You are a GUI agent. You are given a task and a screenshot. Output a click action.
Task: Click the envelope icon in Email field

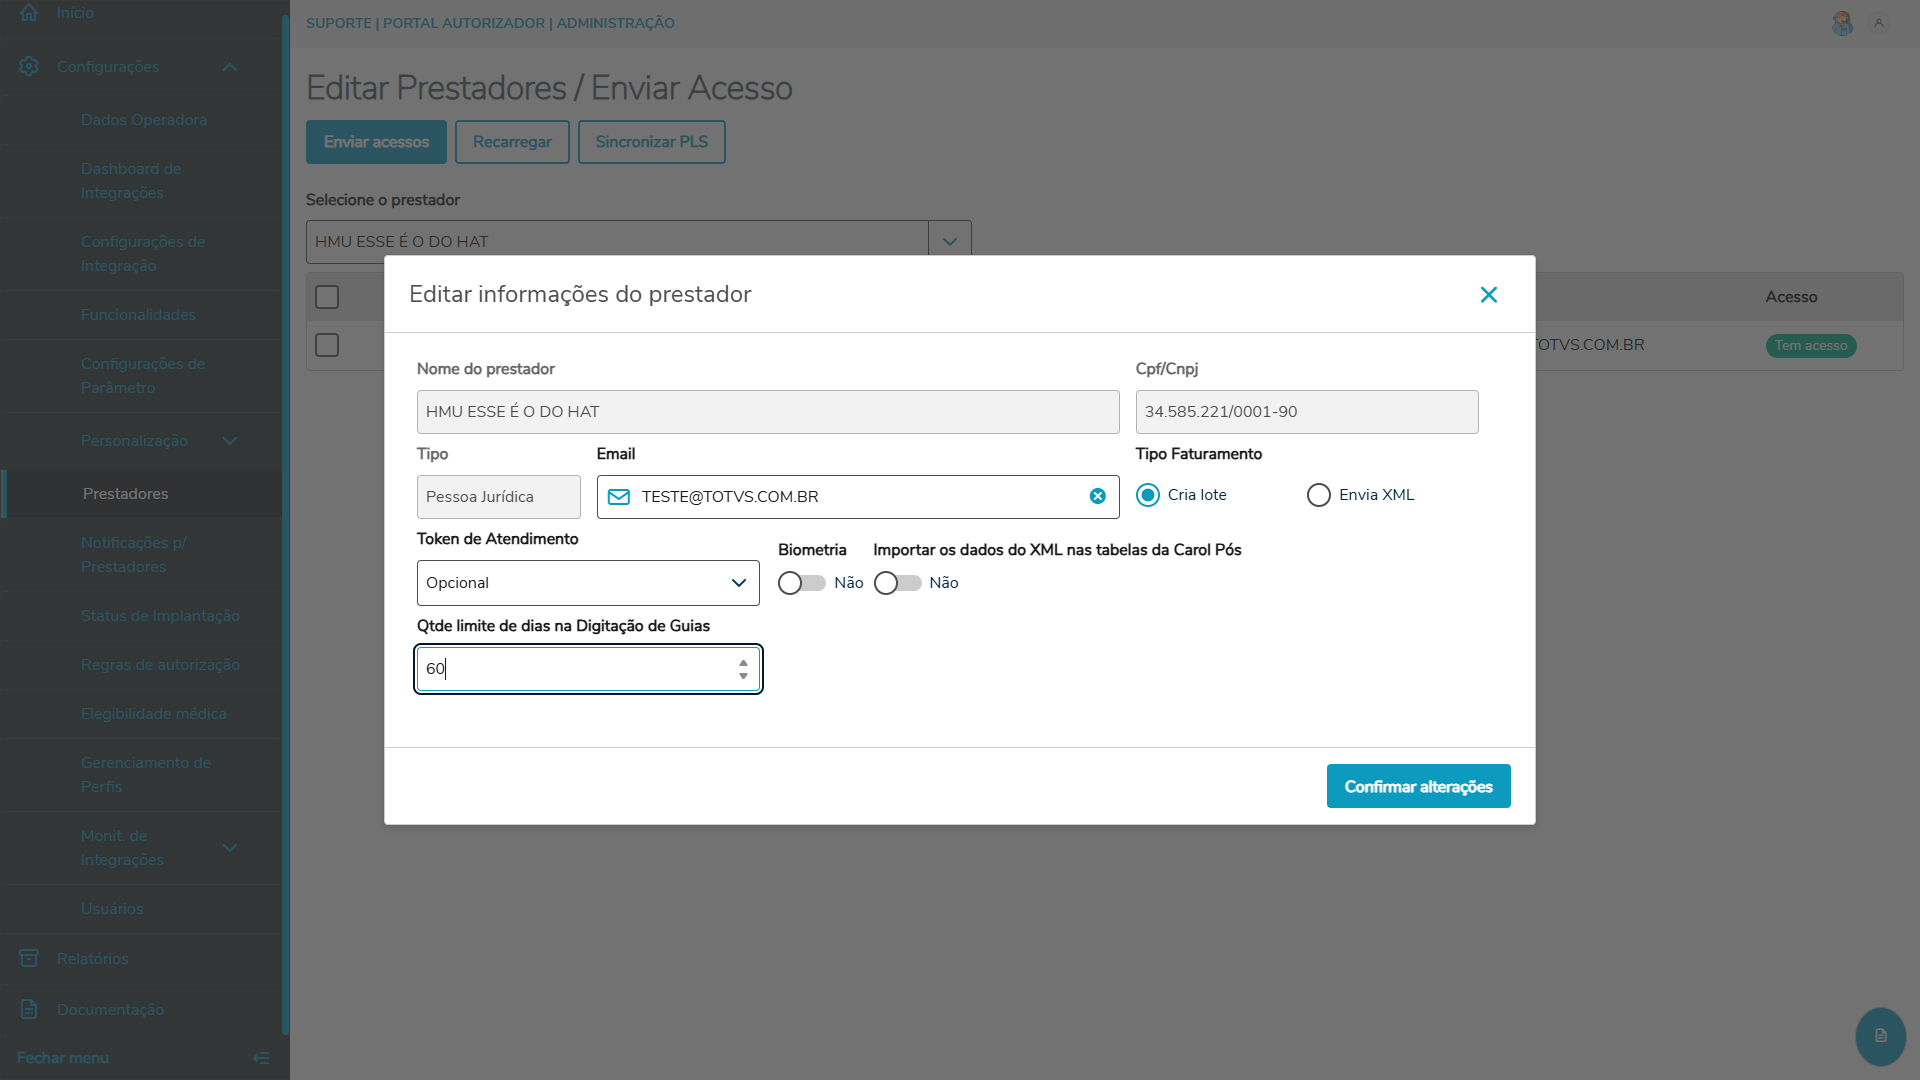pyautogui.click(x=619, y=497)
